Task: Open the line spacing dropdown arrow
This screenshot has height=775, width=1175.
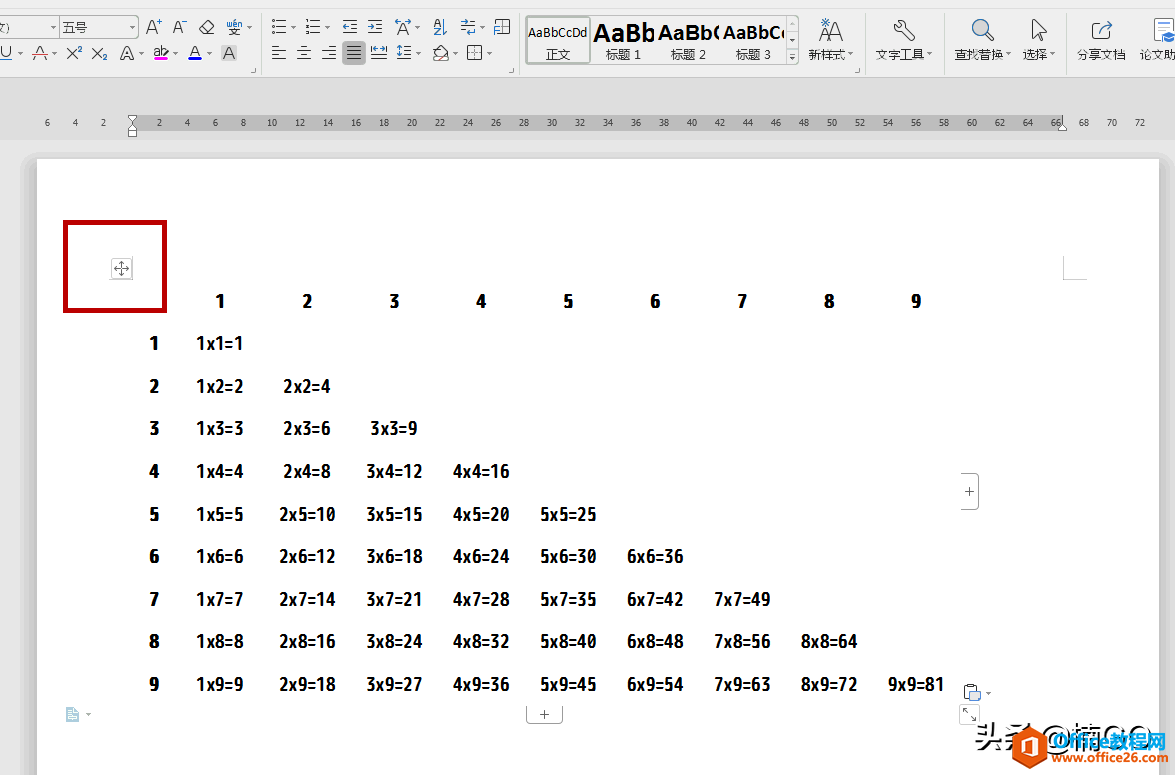Action: pyautogui.click(x=418, y=53)
